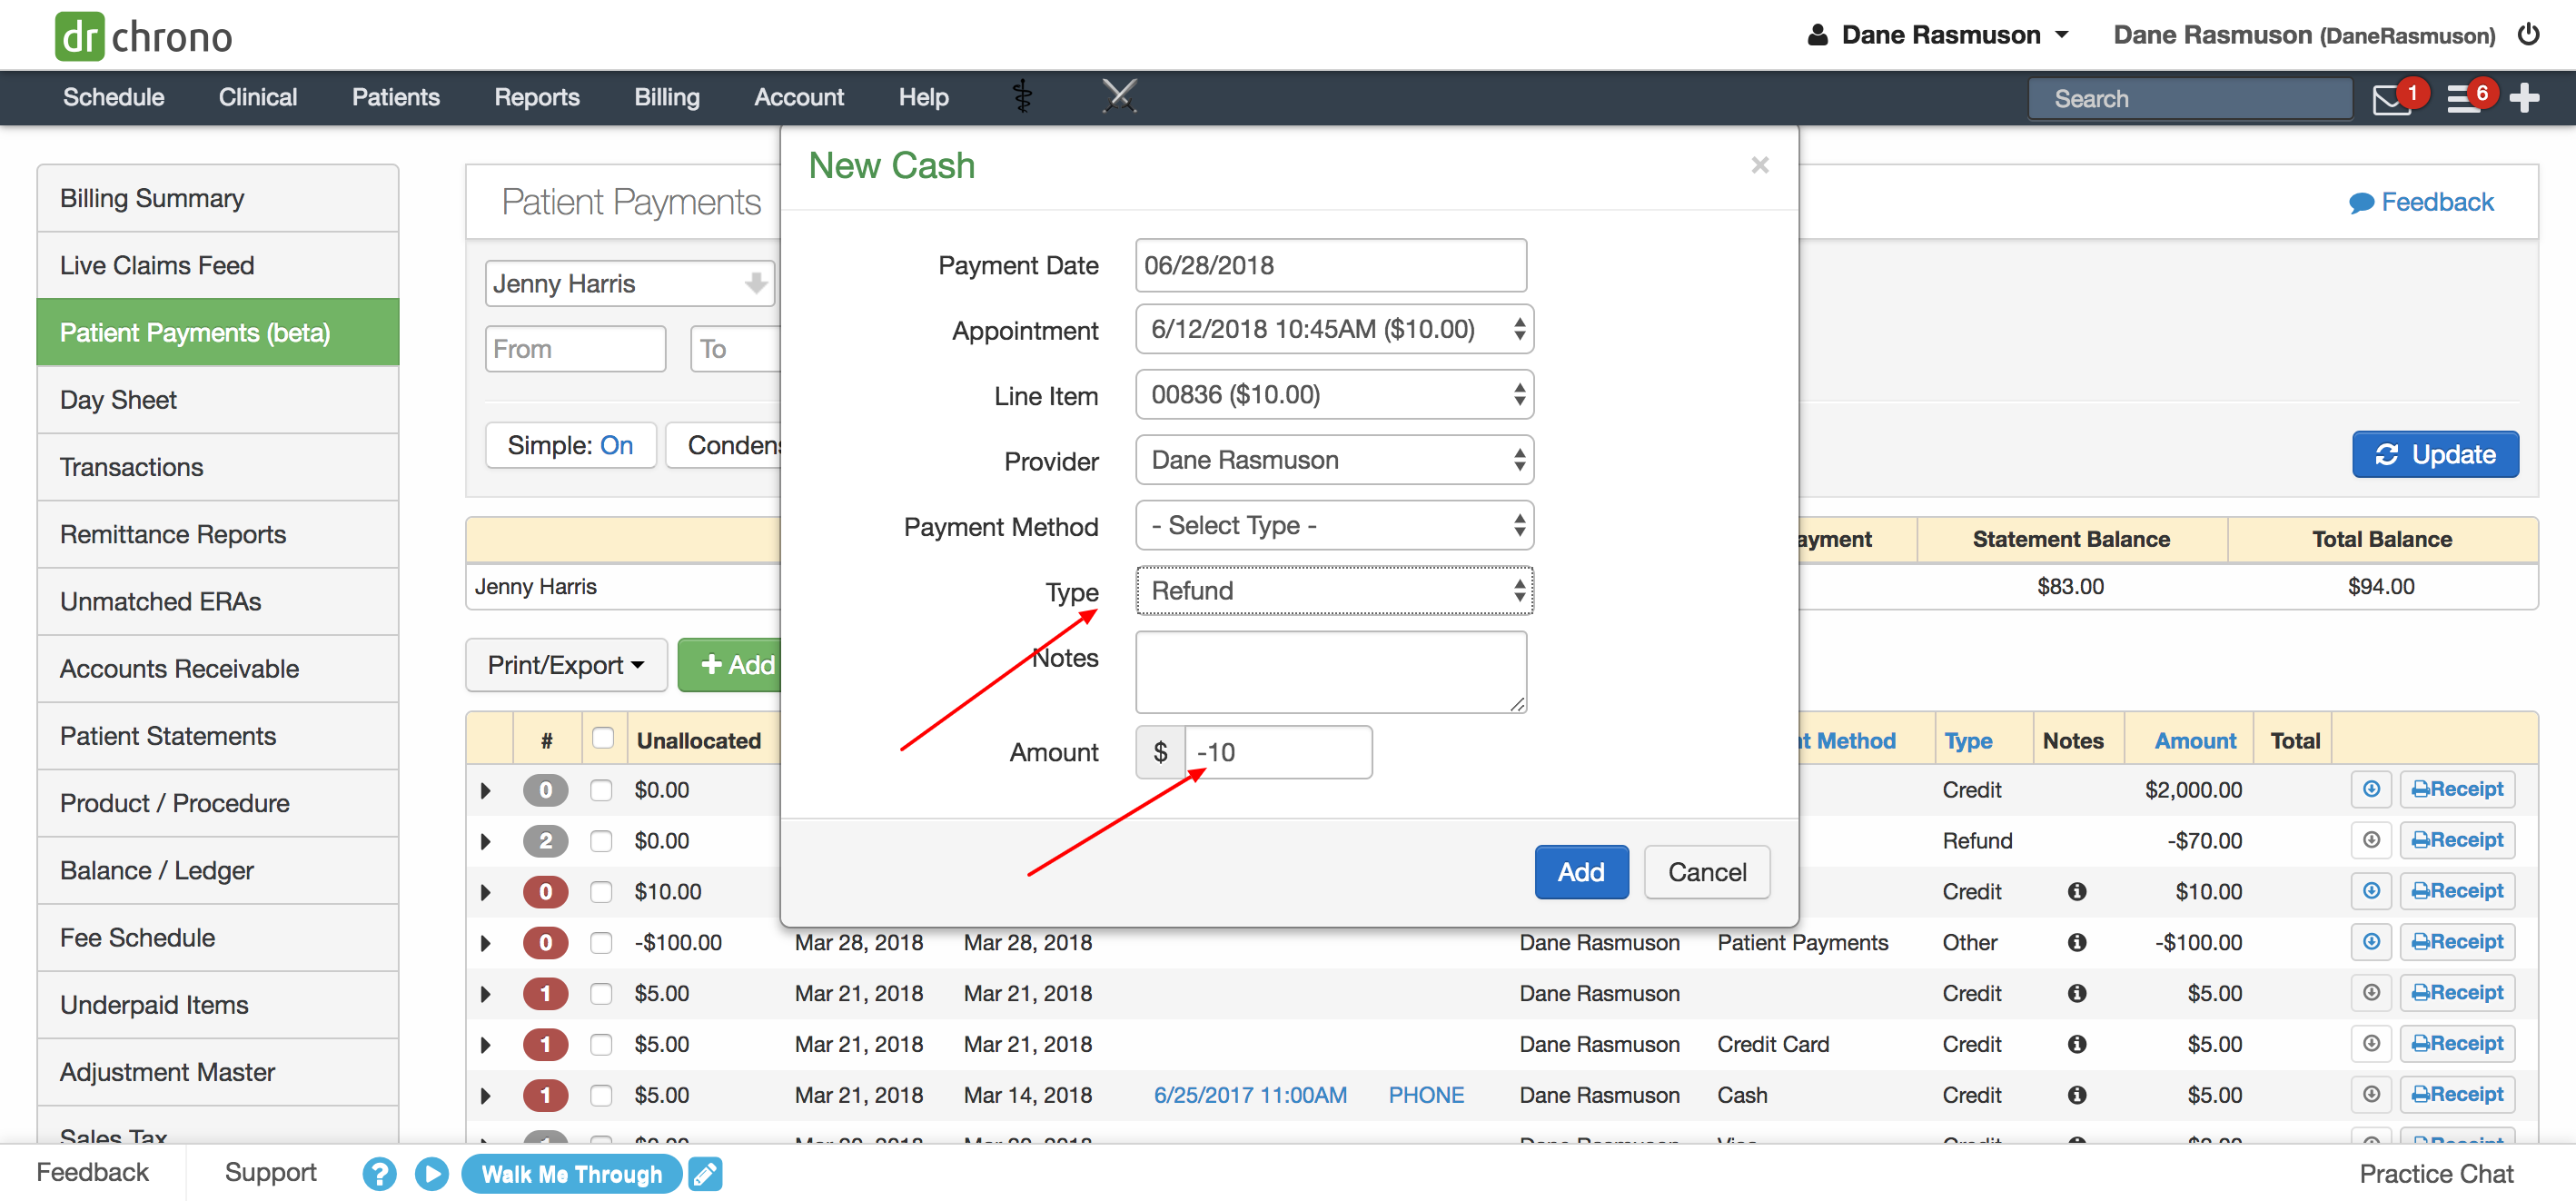The image size is (2576, 1201).
Task: Click the Search box in navbar
Action: 2190,99
